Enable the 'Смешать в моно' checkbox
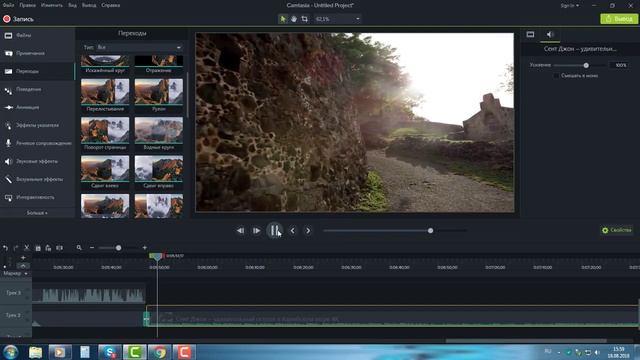 (x=556, y=76)
